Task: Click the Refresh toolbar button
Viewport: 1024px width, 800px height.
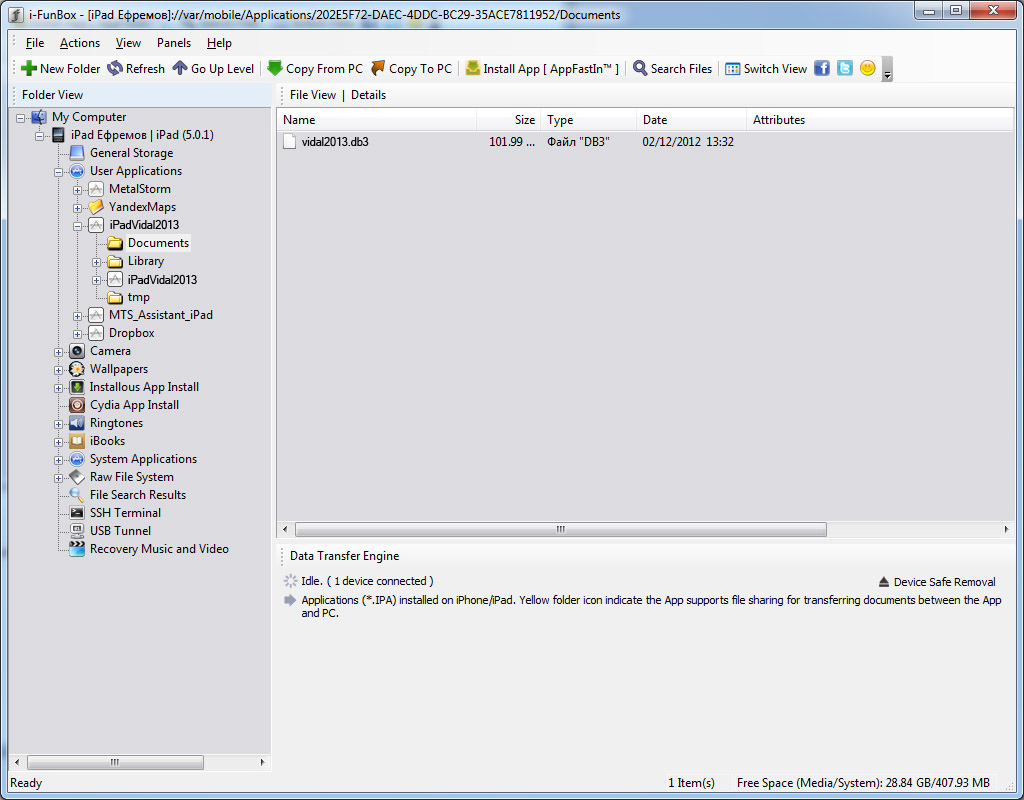Action: [x=136, y=69]
